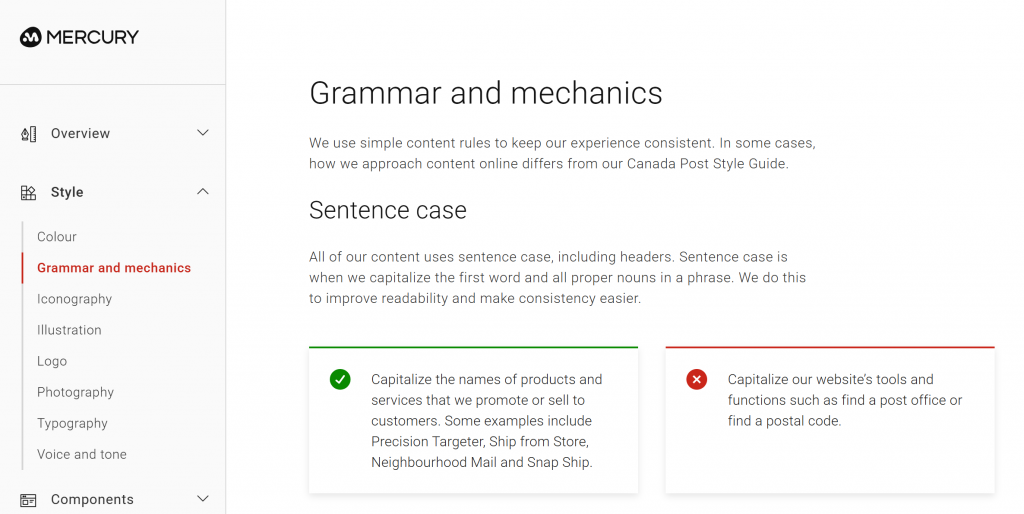Click the Grammar and mechanics page title
This screenshot has height=514, width=1024.
[486, 93]
